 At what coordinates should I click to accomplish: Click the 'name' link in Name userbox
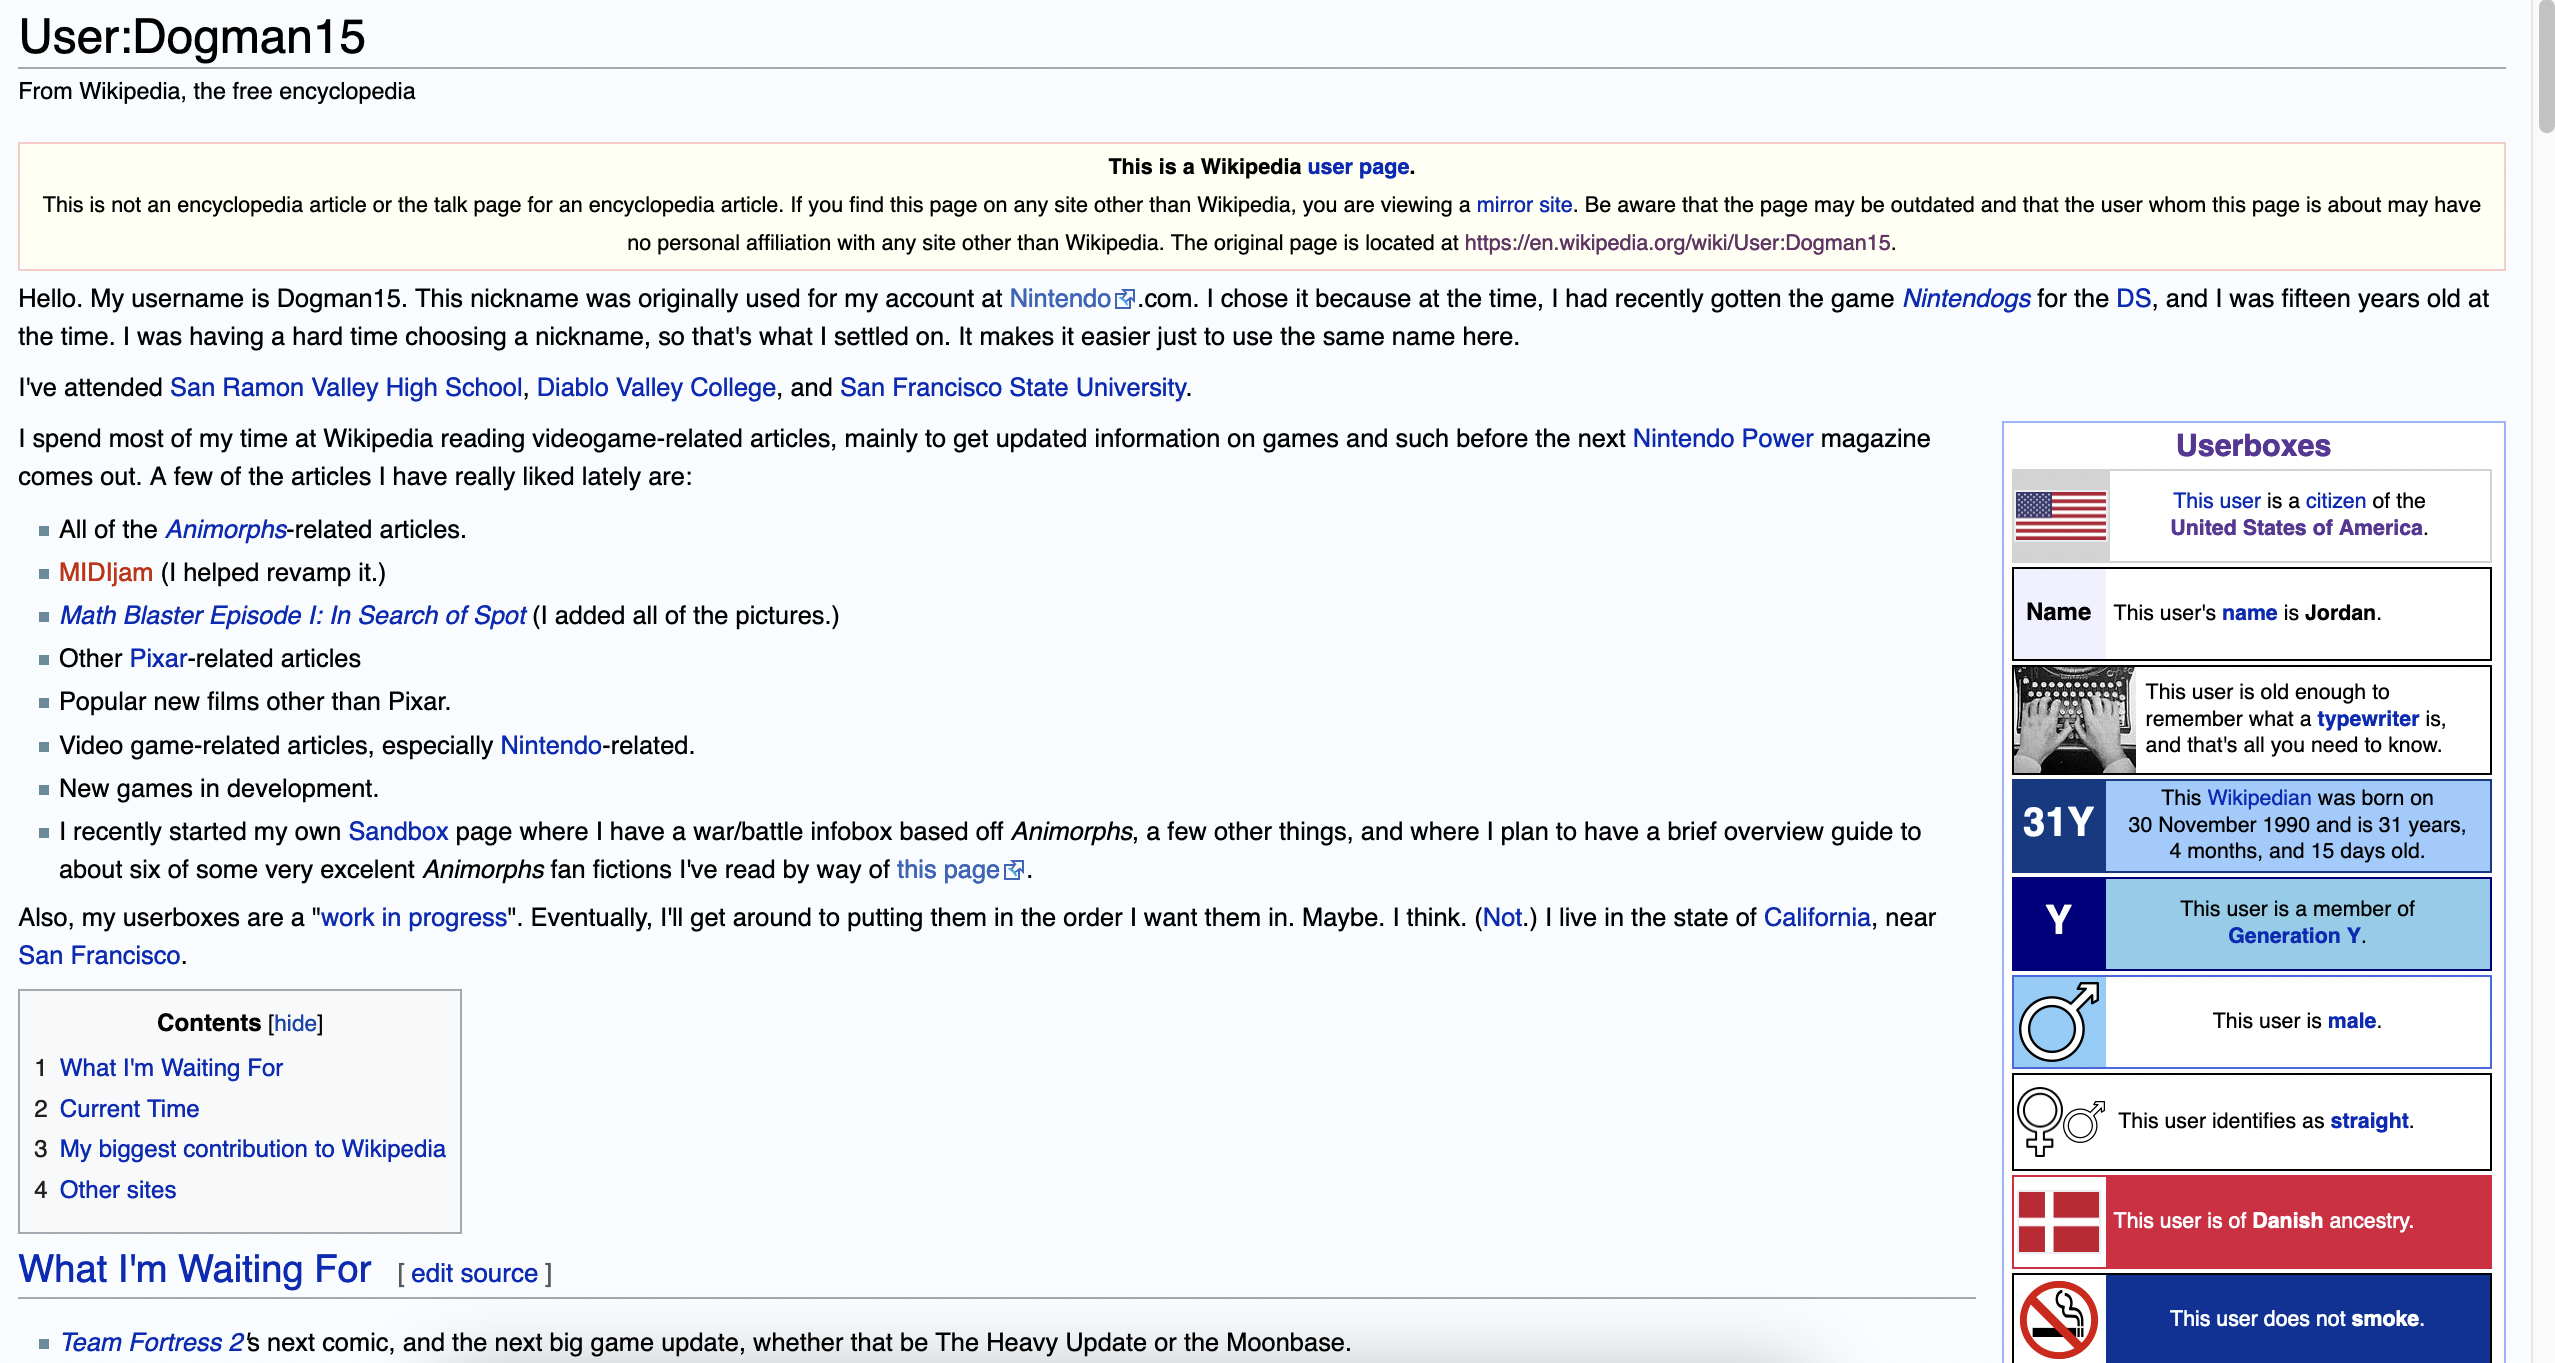tap(2249, 613)
